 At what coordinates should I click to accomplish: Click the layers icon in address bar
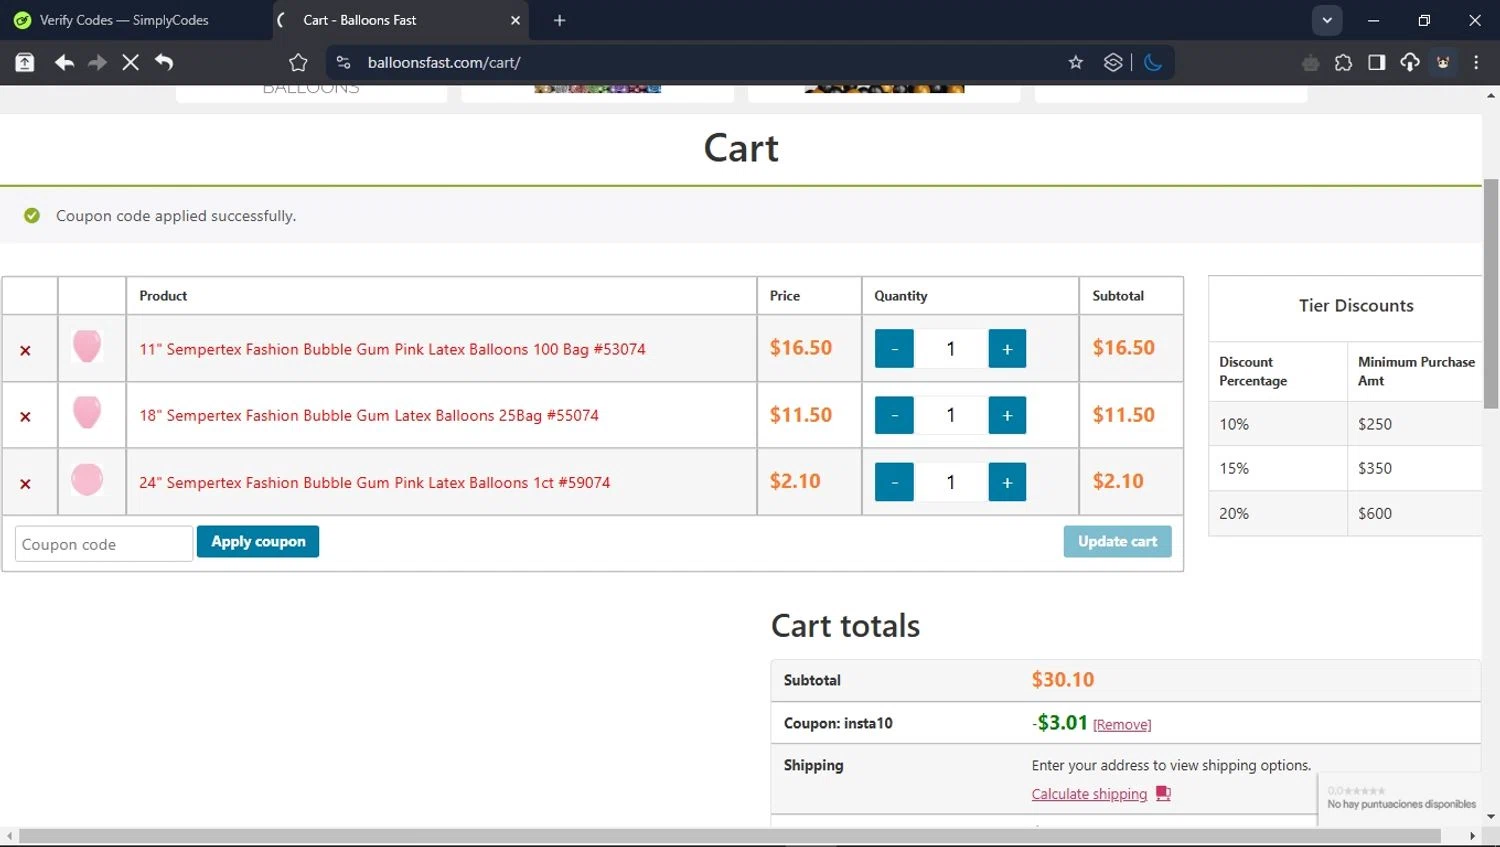click(1113, 62)
